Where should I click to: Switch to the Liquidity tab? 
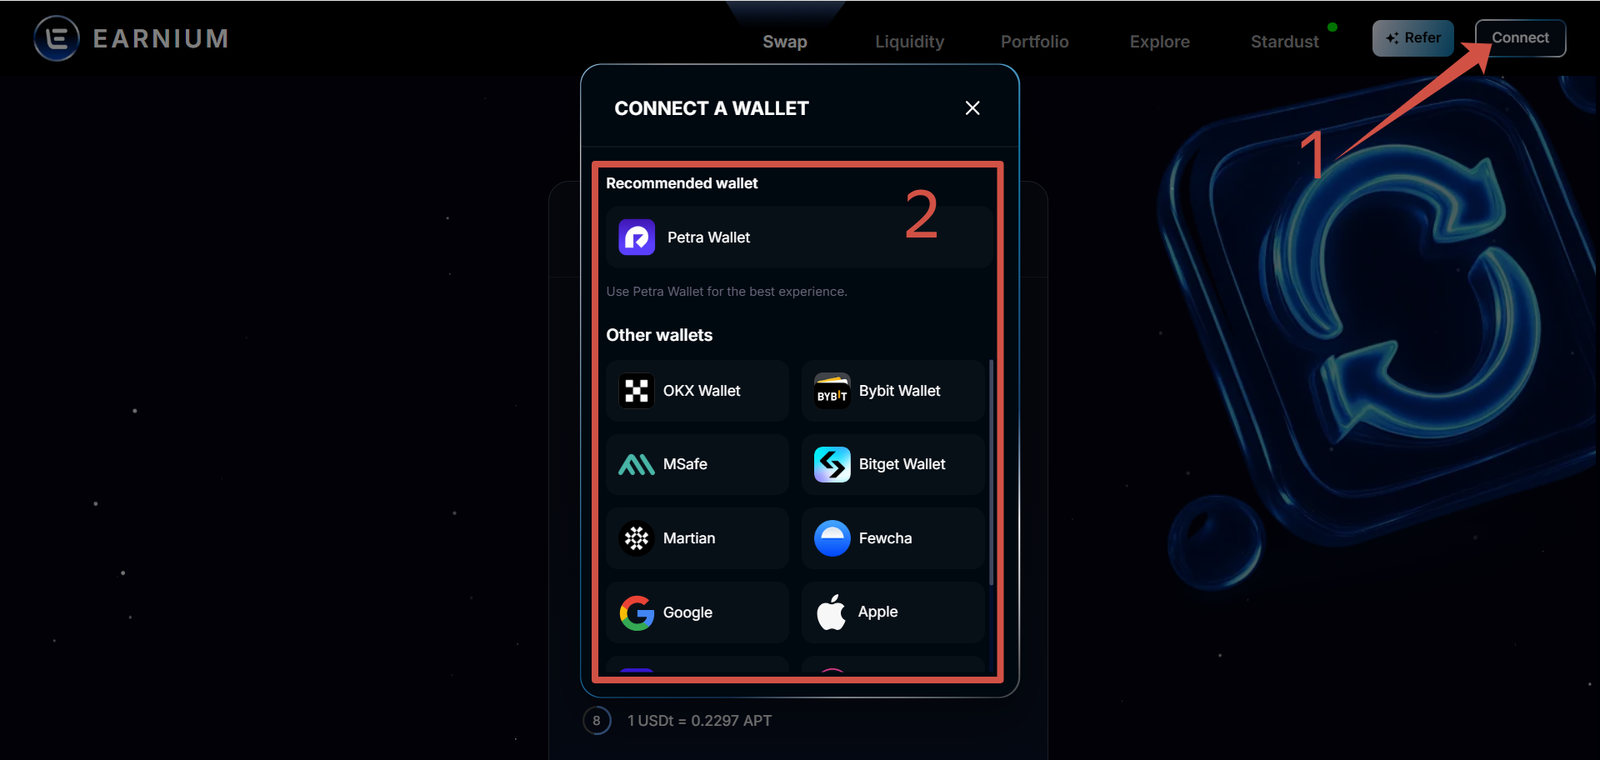(909, 42)
